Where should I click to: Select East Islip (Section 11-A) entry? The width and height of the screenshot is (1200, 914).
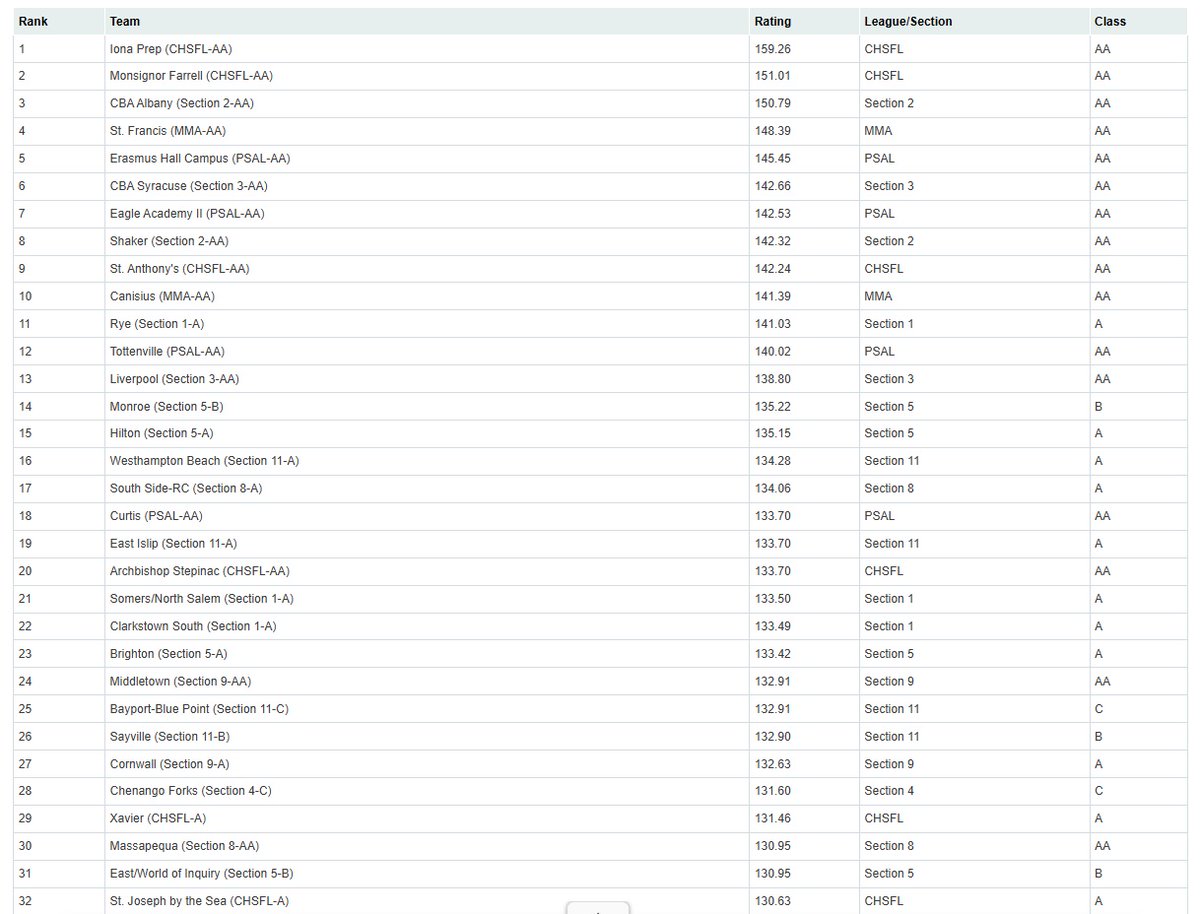(x=173, y=543)
